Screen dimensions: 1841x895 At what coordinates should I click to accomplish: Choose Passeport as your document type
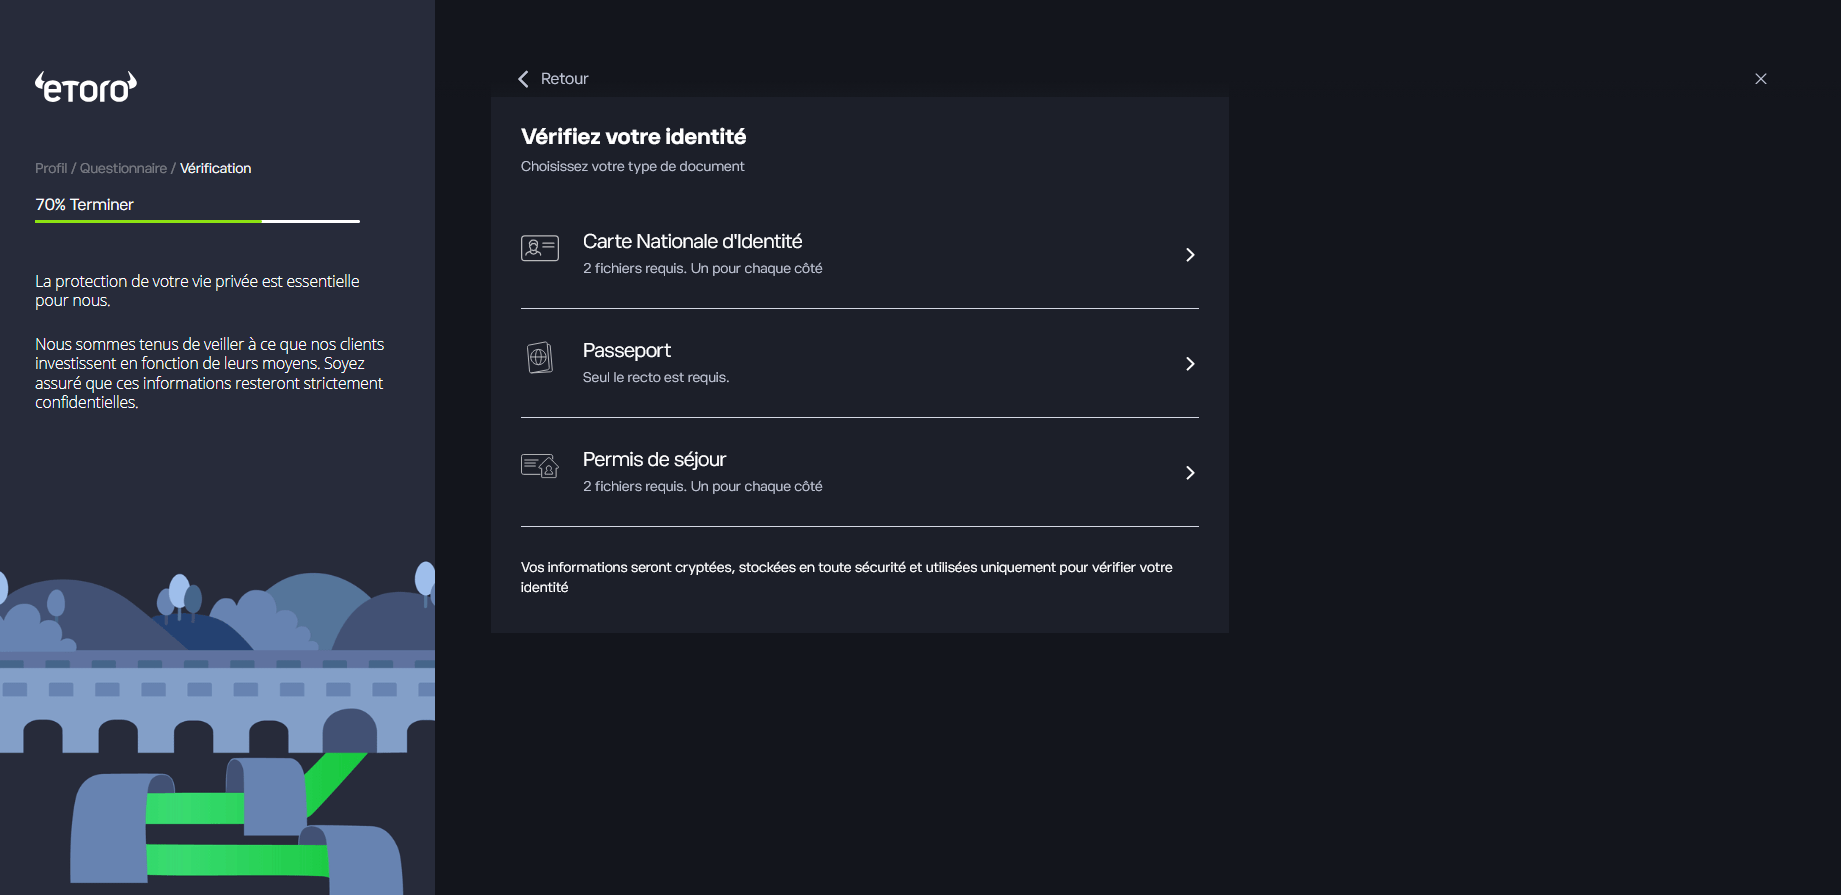click(860, 363)
